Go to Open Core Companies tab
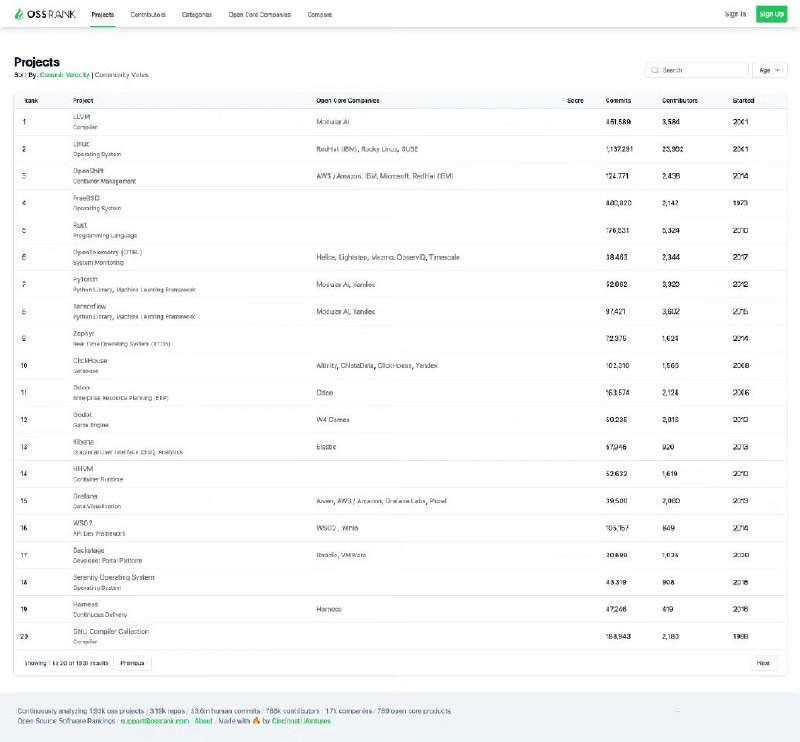800x742 pixels. (260, 15)
